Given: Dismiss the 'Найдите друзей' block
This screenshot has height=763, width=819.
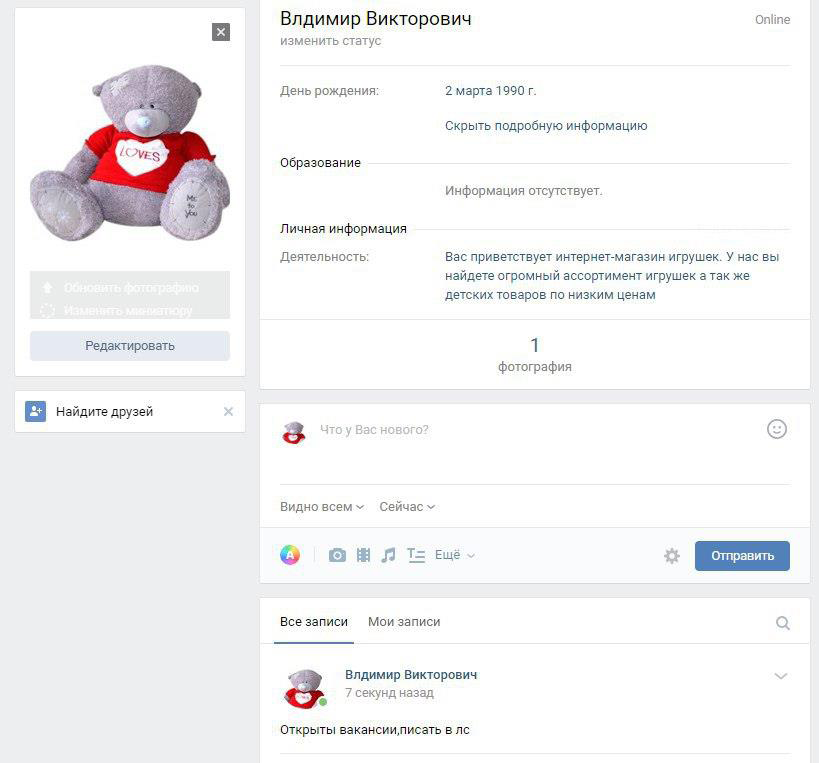Looking at the screenshot, I should point(228,411).
